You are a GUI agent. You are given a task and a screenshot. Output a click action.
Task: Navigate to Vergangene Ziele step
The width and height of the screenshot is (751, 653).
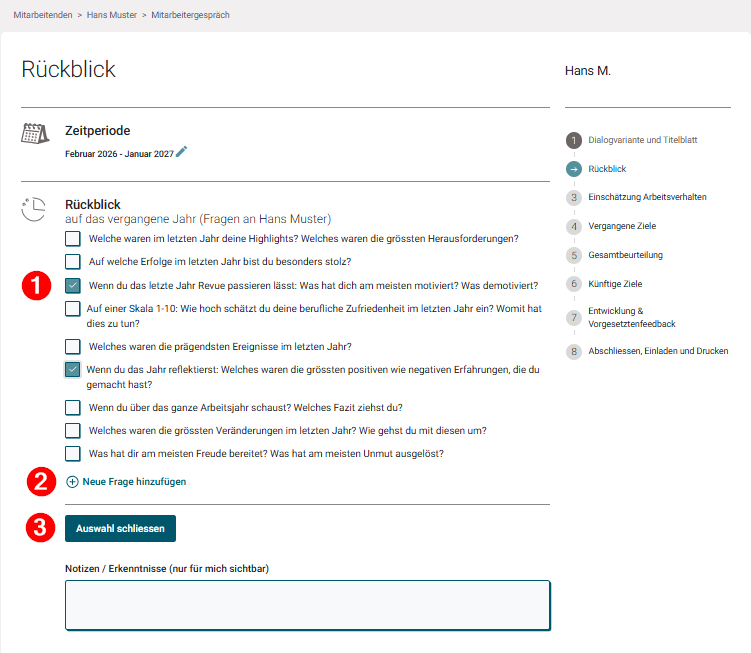click(x=622, y=226)
